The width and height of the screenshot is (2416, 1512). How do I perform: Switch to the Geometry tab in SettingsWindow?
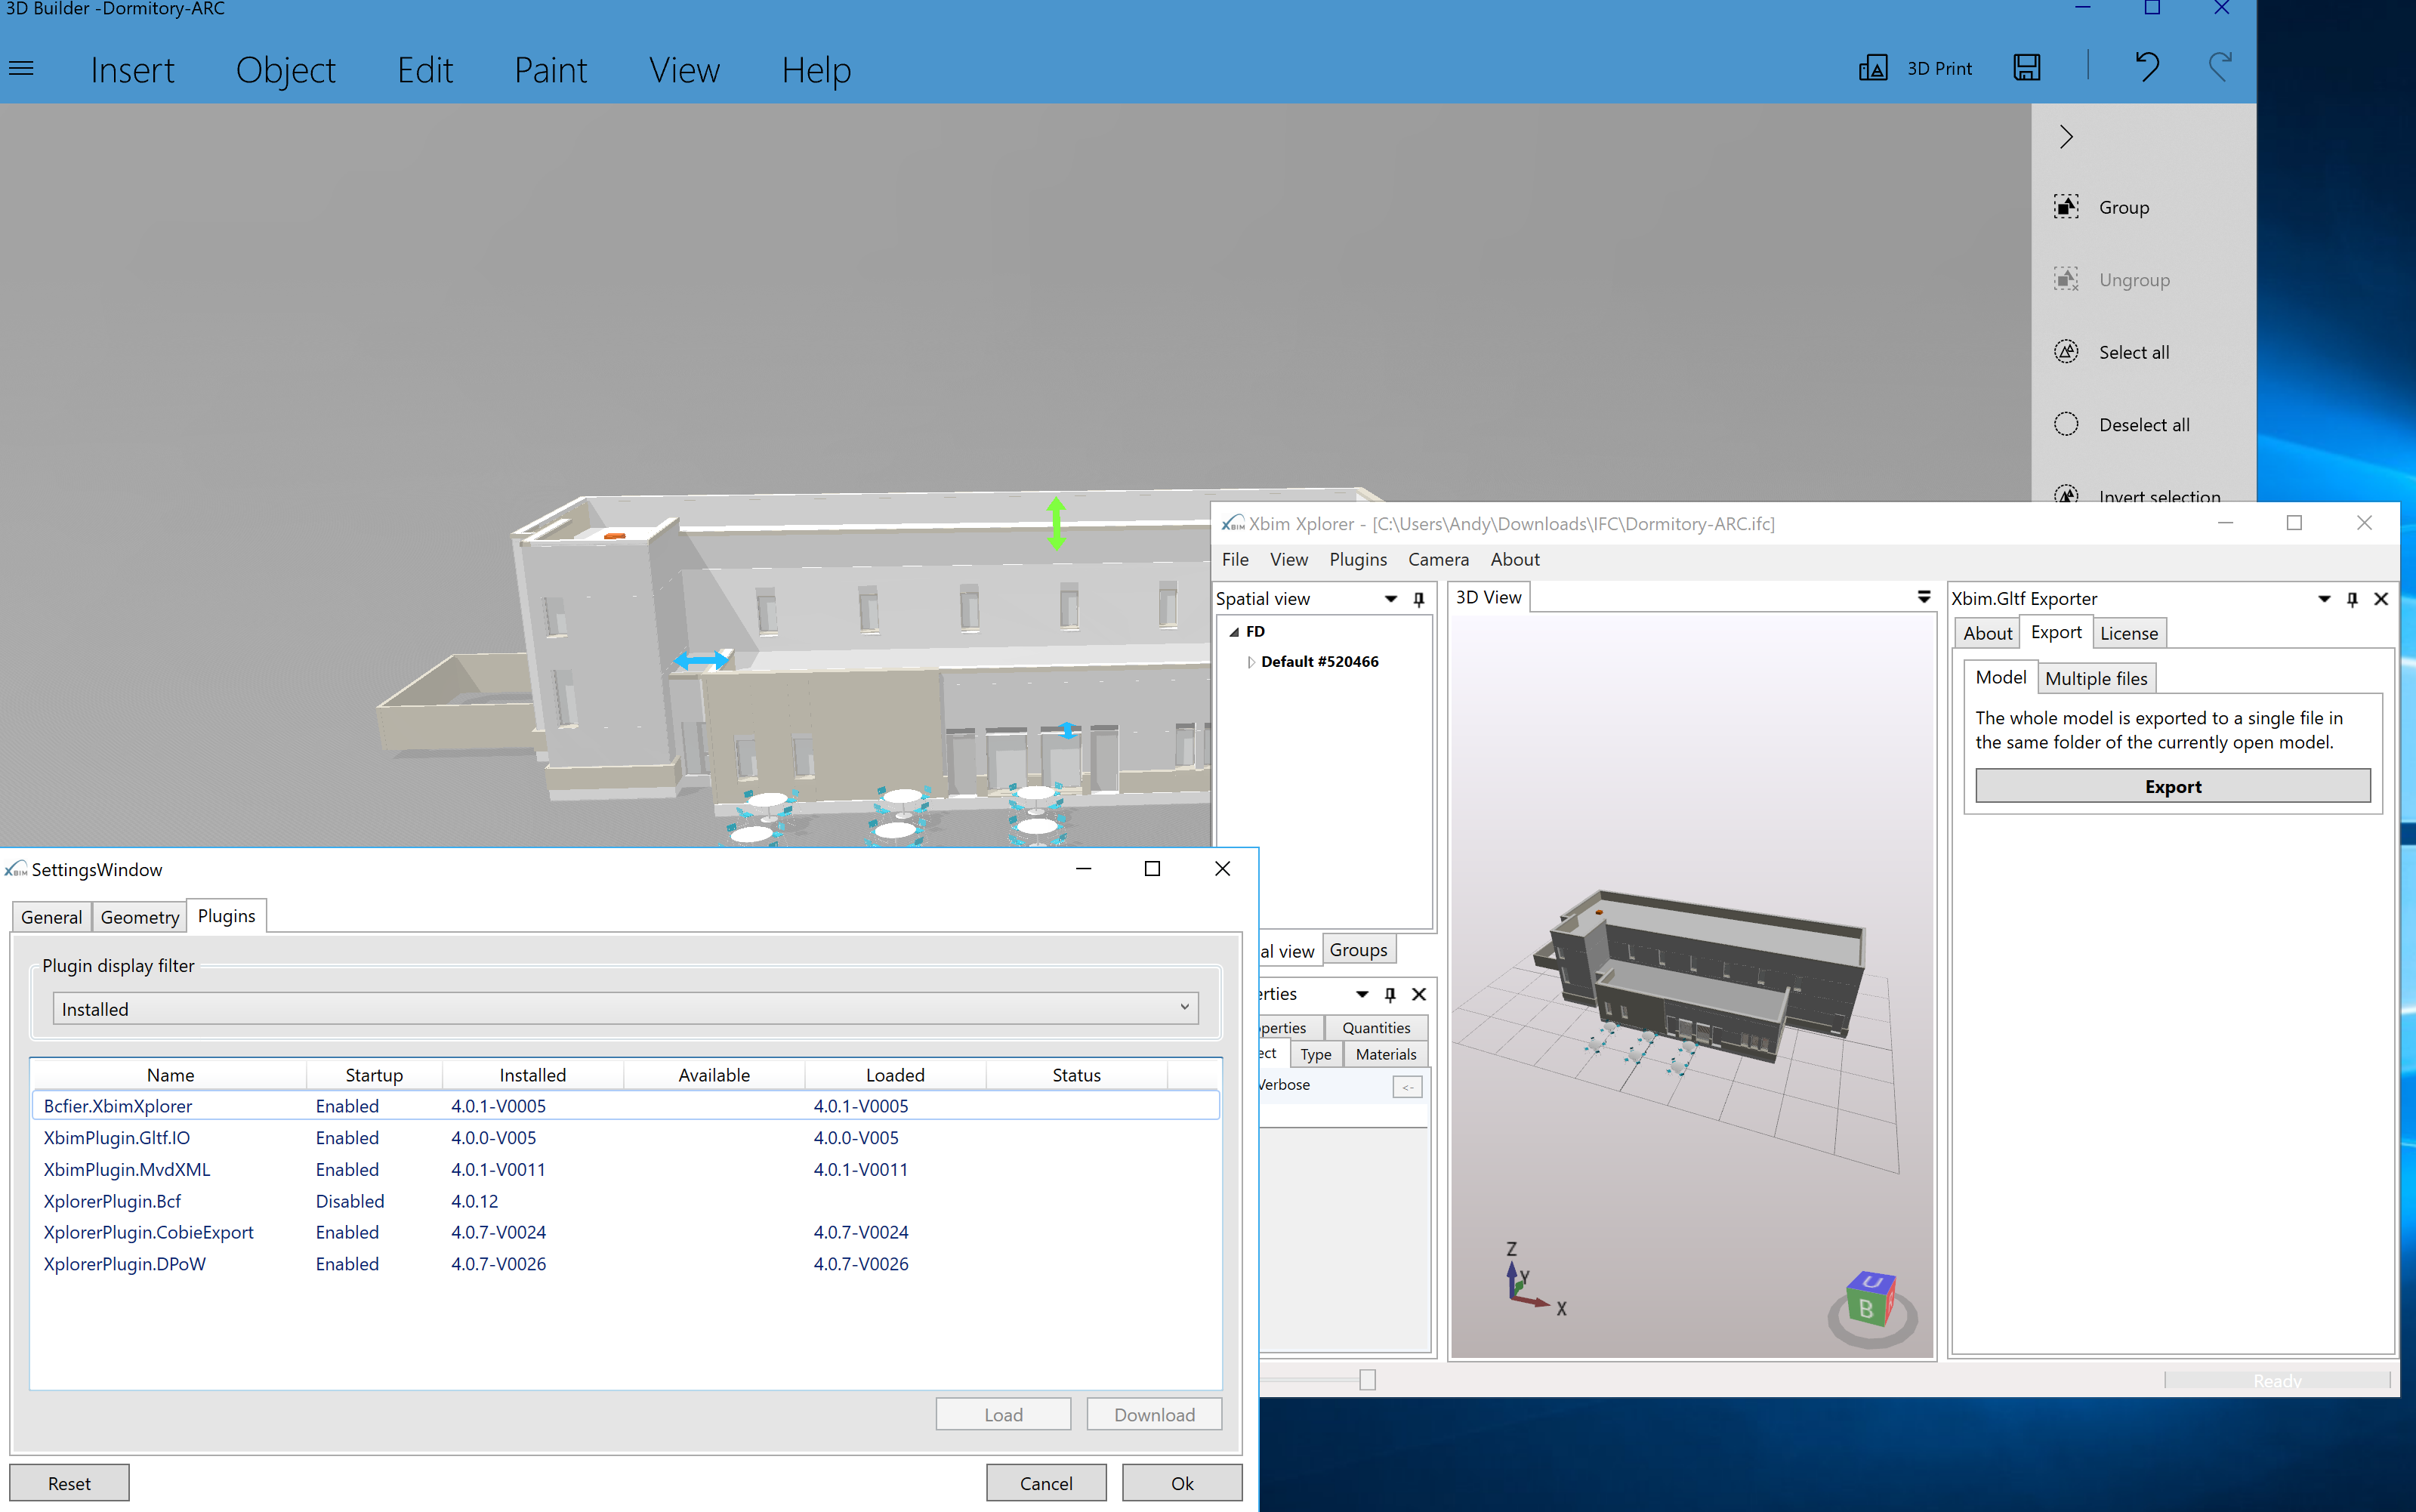click(139, 916)
